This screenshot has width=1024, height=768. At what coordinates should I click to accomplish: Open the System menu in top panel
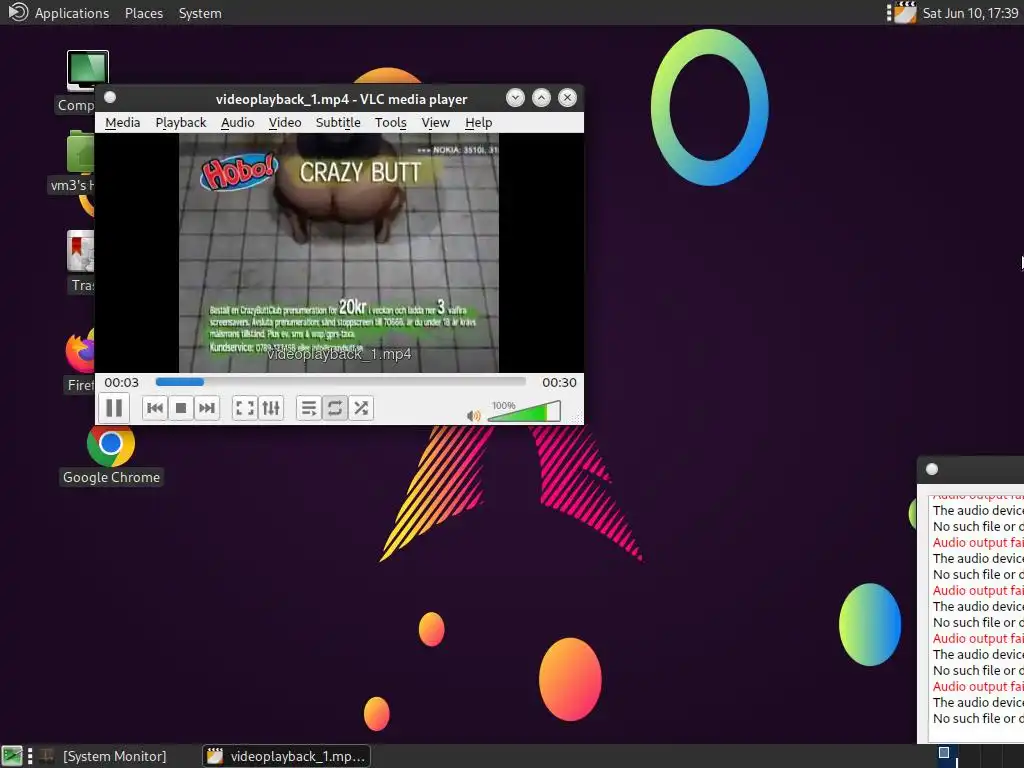[x=200, y=13]
